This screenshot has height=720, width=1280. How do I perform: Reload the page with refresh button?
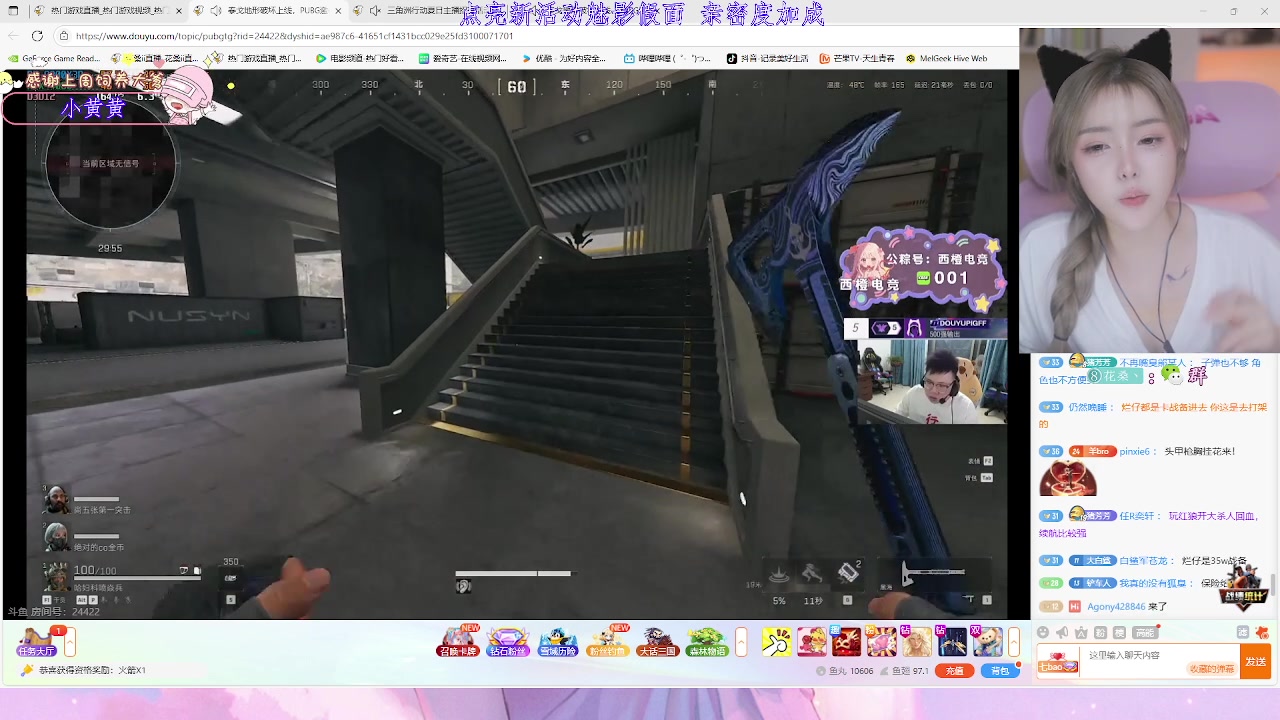coord(37,36)
